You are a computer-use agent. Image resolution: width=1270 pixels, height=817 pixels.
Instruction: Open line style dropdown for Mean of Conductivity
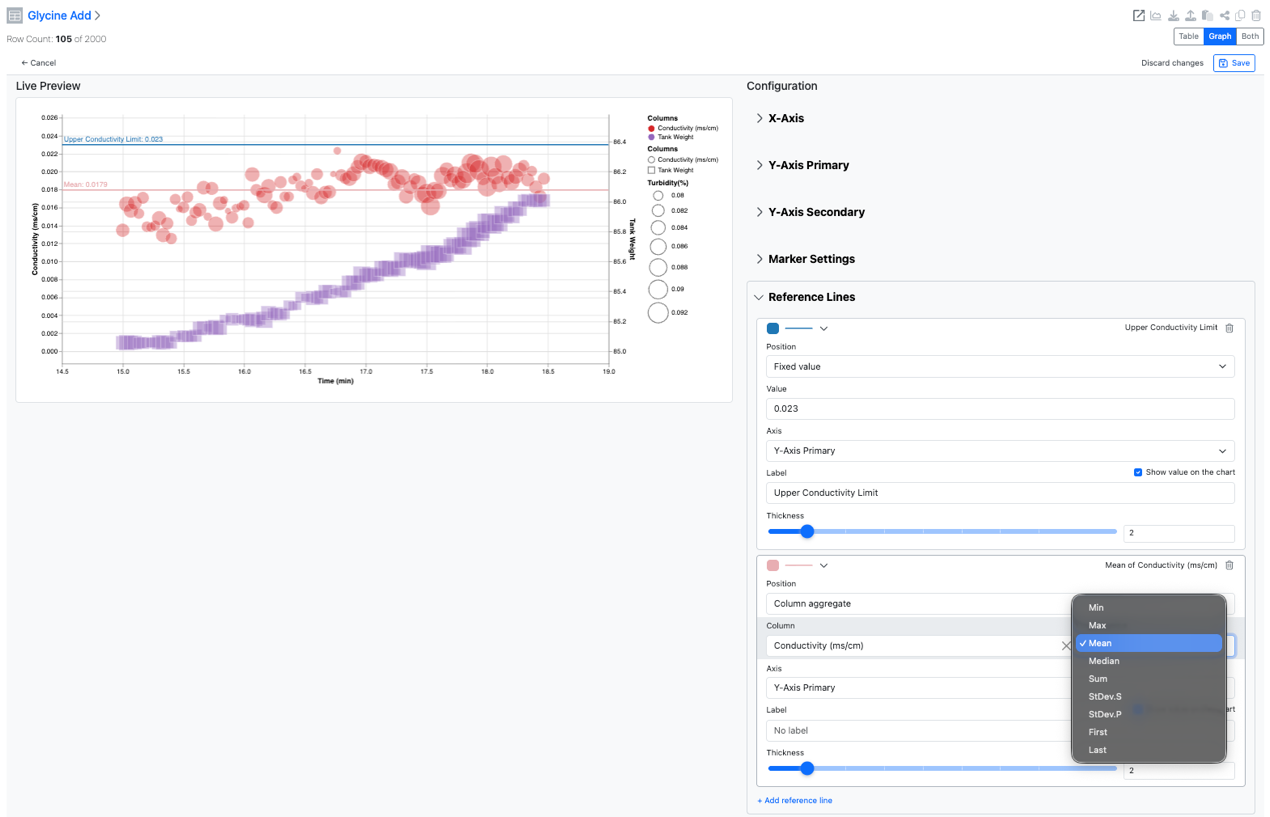coord(824,565)
